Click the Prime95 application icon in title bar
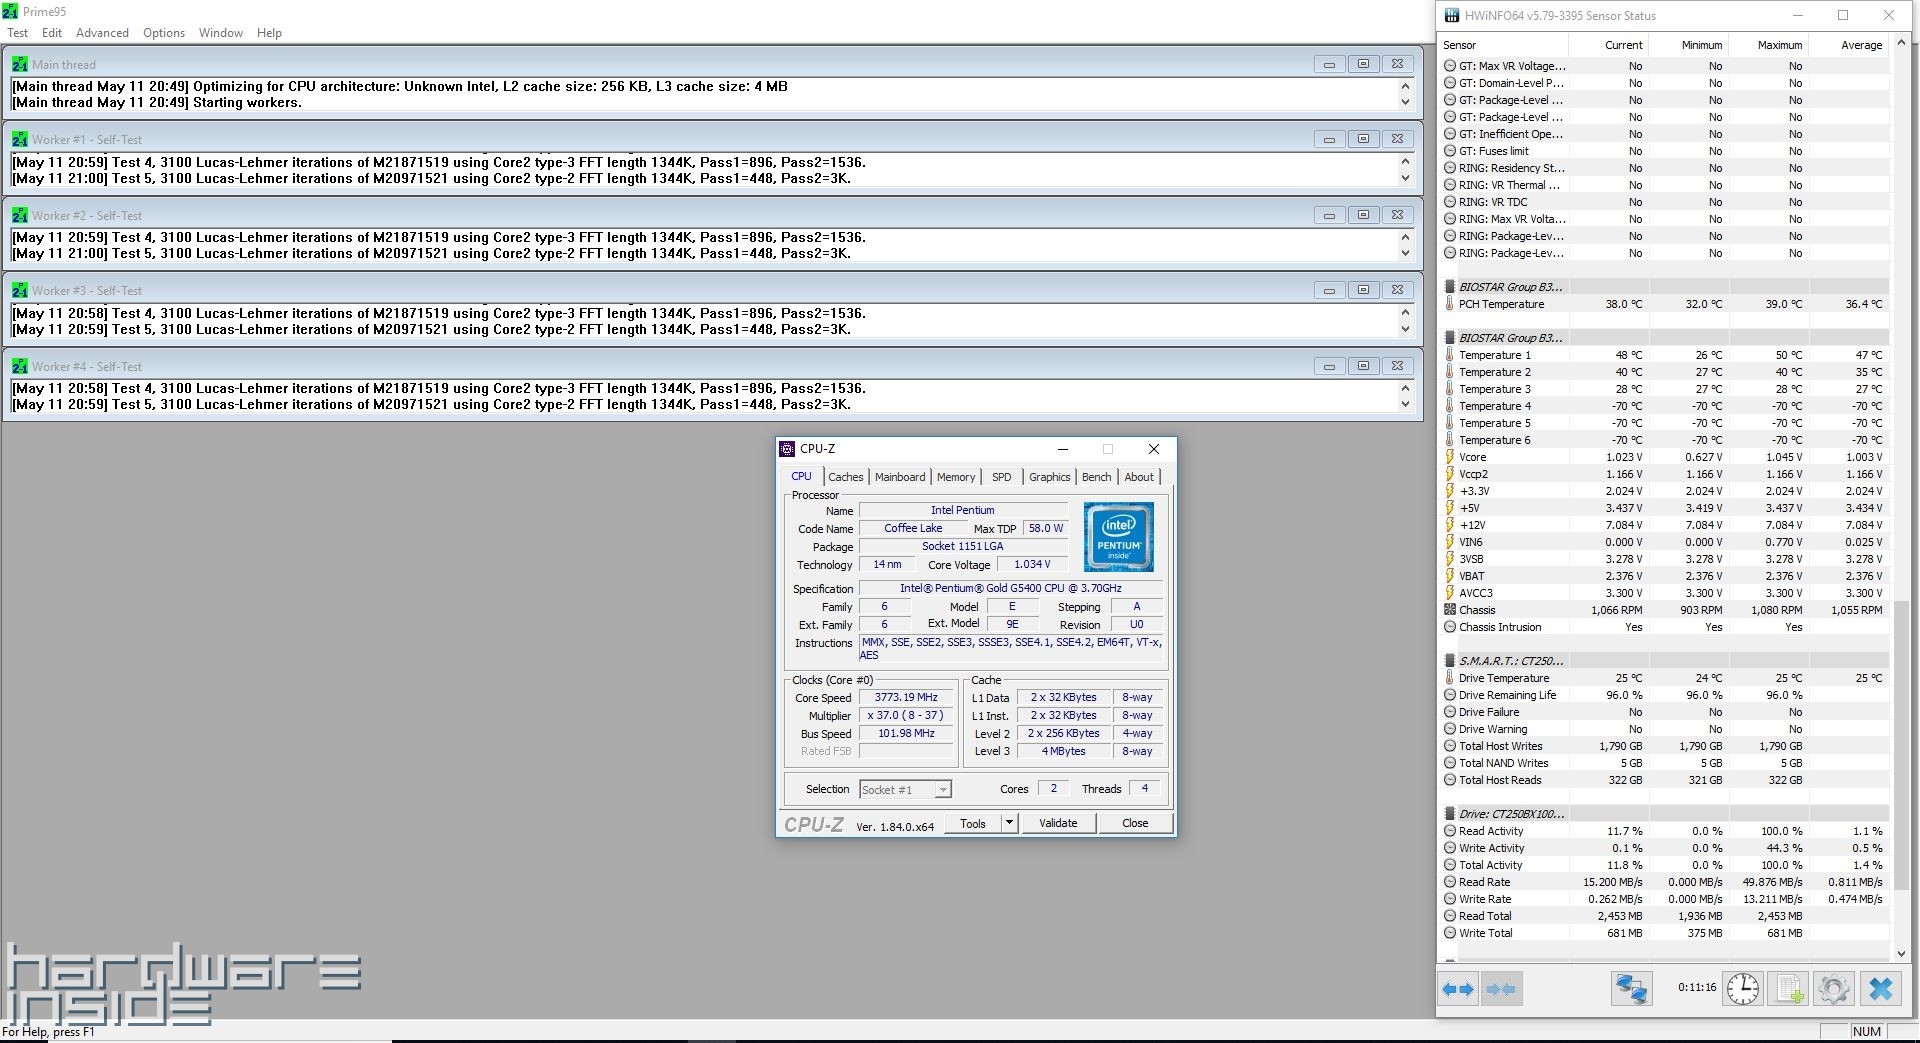This screenshot has width=1920, height=1043. point(10,11)
